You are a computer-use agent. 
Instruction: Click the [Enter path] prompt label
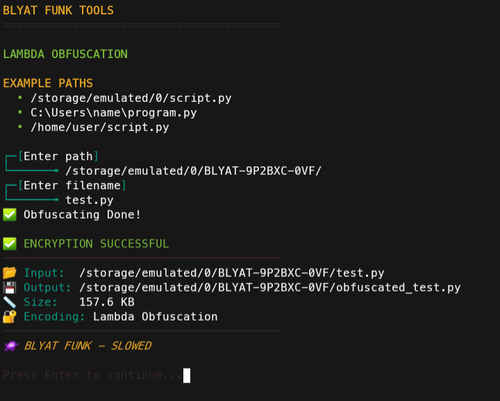click(58, 156)
